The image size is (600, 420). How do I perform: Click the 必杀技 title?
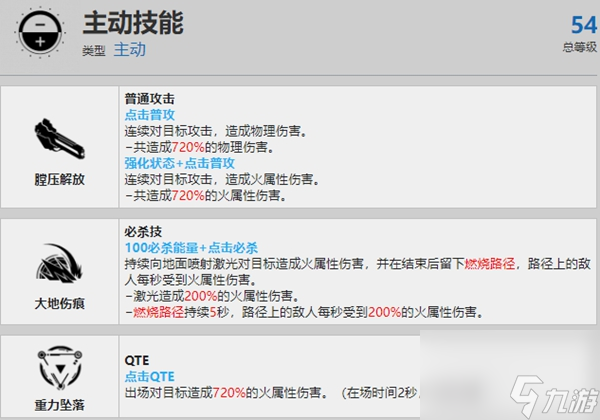[x=143, y=231]
